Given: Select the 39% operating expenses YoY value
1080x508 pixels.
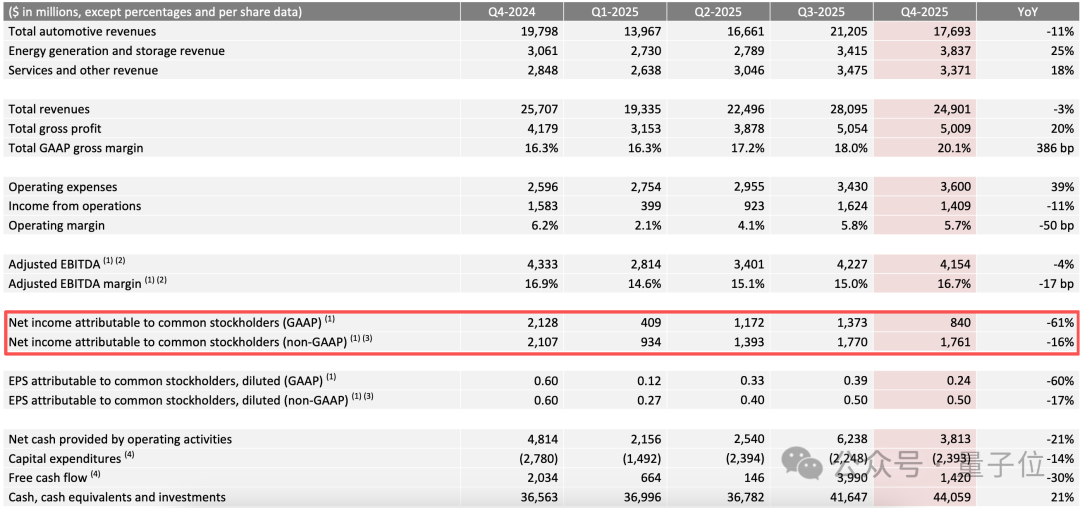Looking at the screenshot, I should 1061,187.
